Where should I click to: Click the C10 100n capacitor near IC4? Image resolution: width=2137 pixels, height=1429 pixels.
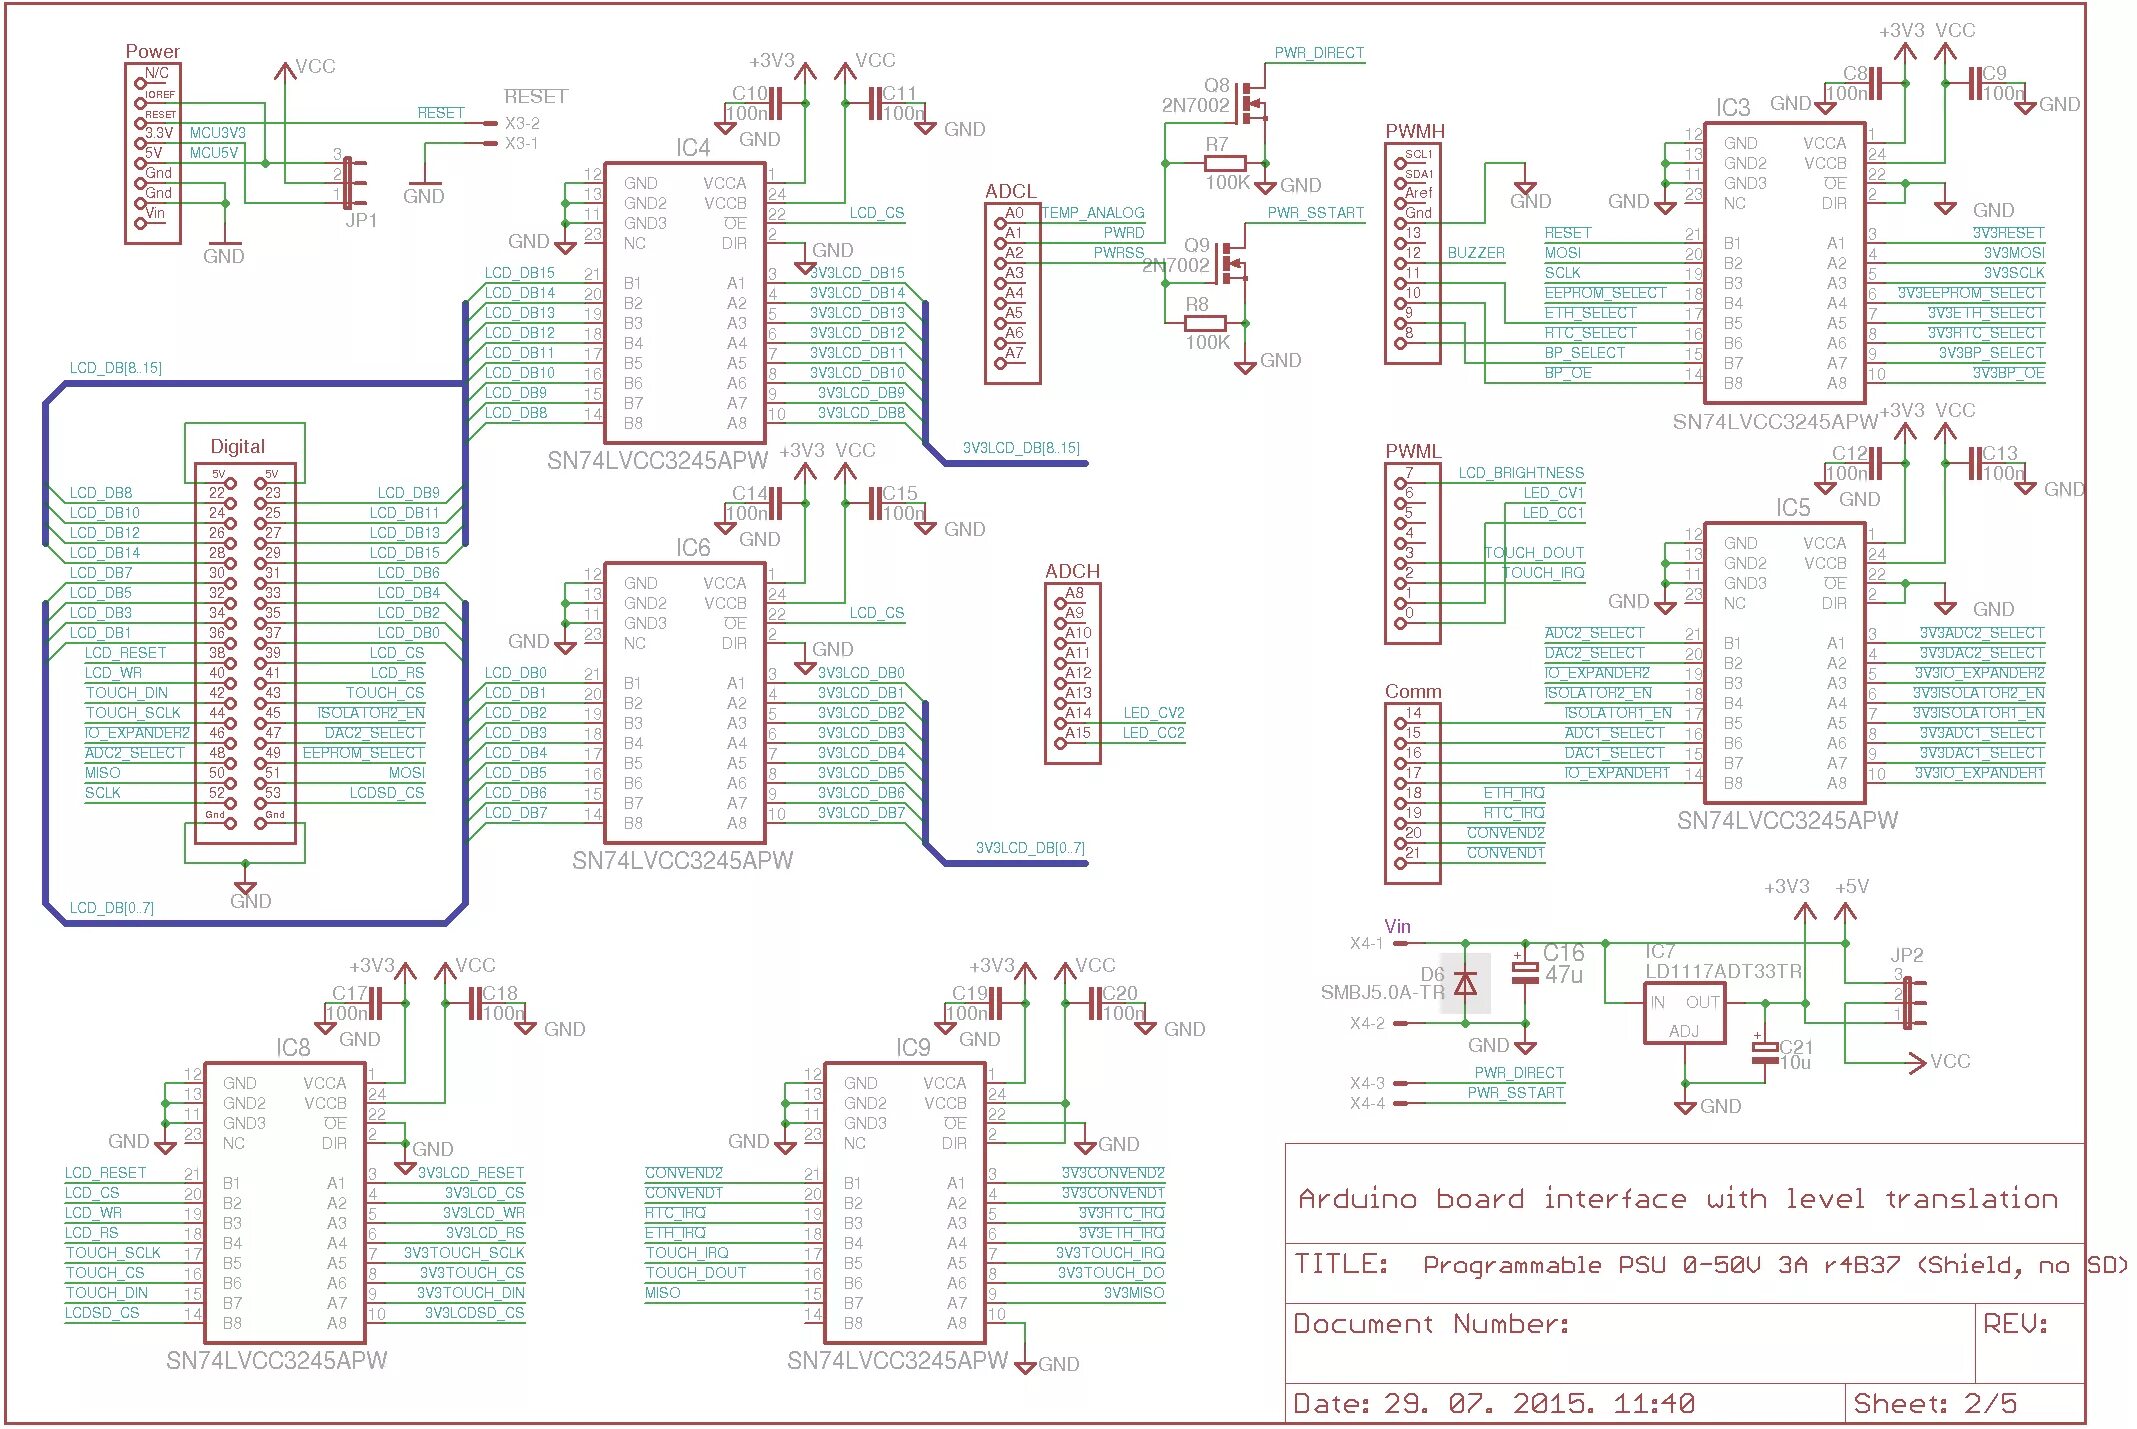click(x=775, y=103)
